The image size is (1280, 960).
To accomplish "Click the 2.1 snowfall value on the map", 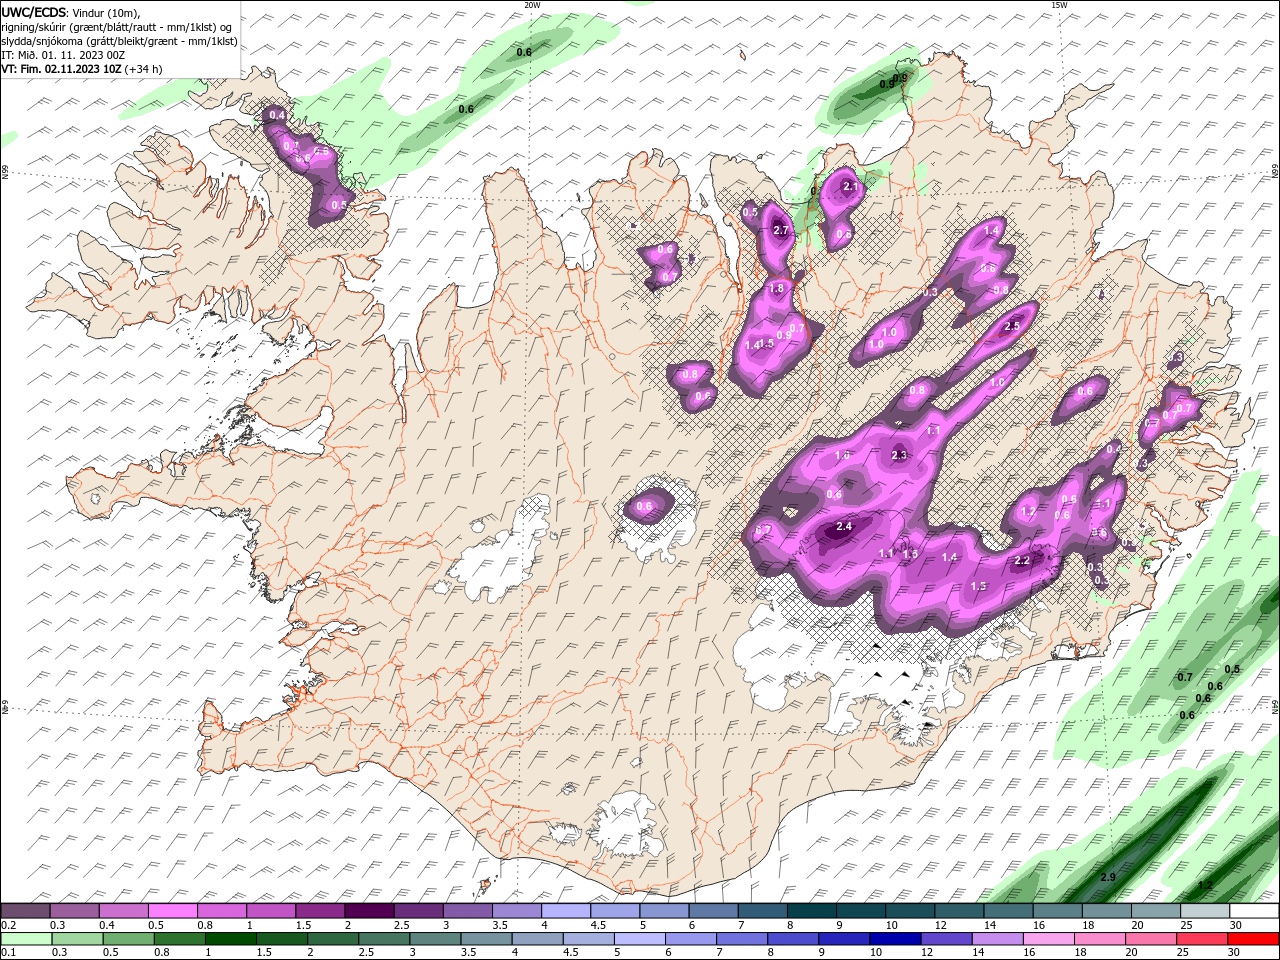I will [851, 186].
